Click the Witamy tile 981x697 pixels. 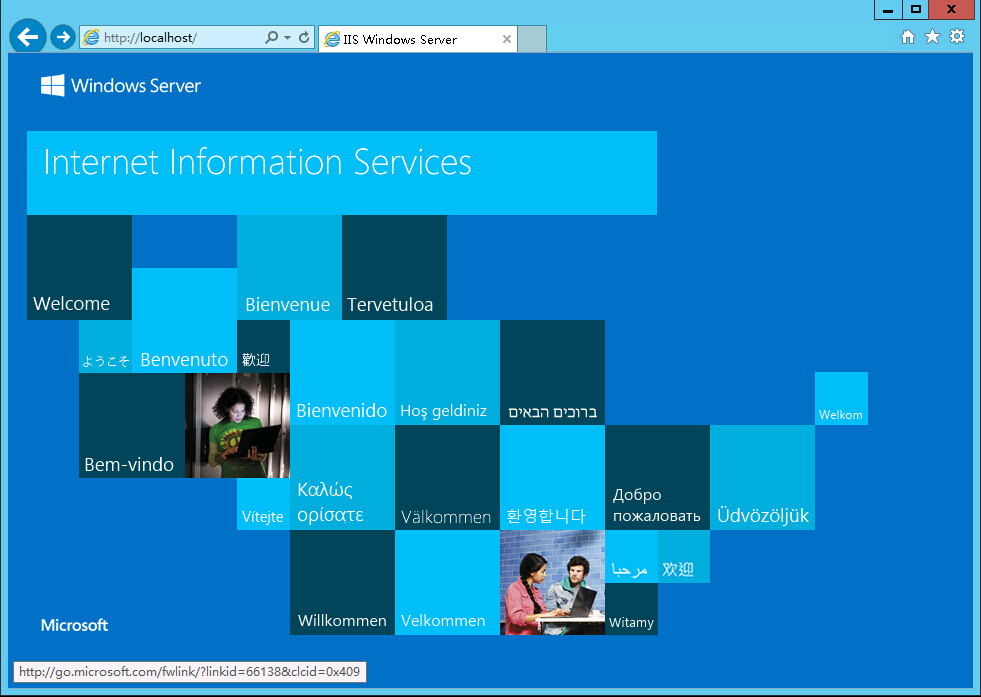[631, 609]
